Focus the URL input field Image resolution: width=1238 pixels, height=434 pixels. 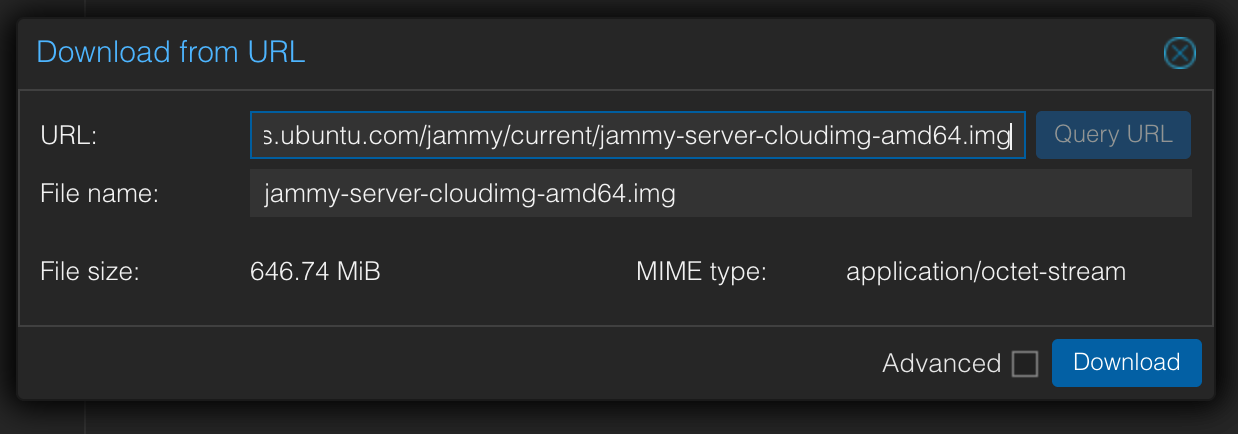point(638,135)
